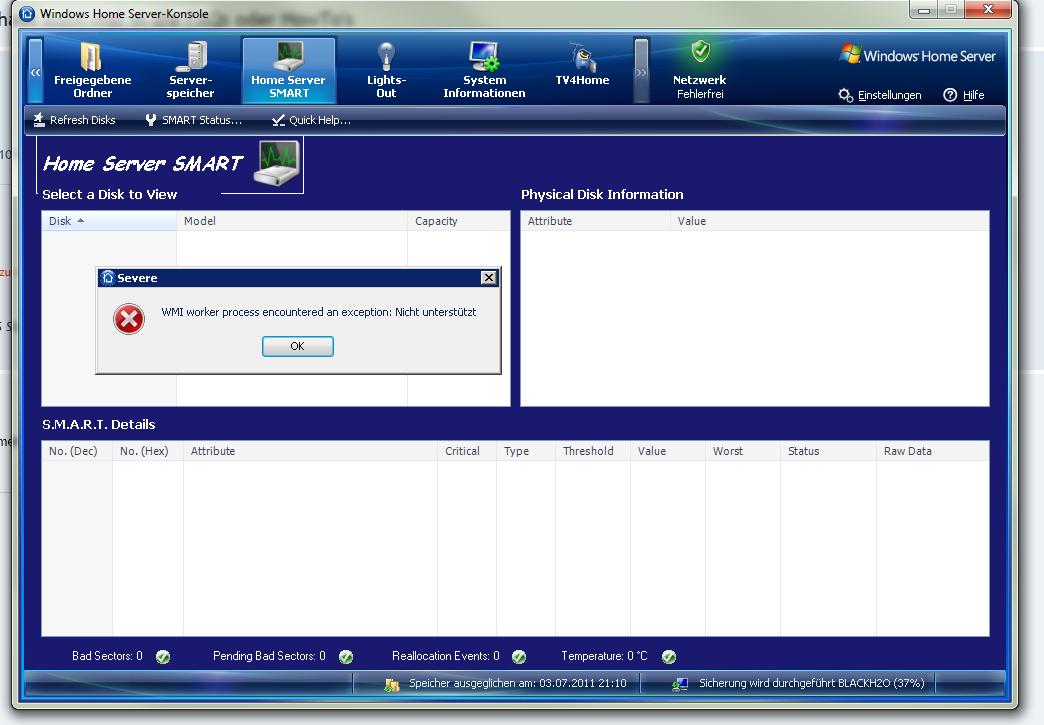Click the Pending Bad Sectors: 0 label
The height and width of the screenshot is (725, 1044).
point(269,656)
